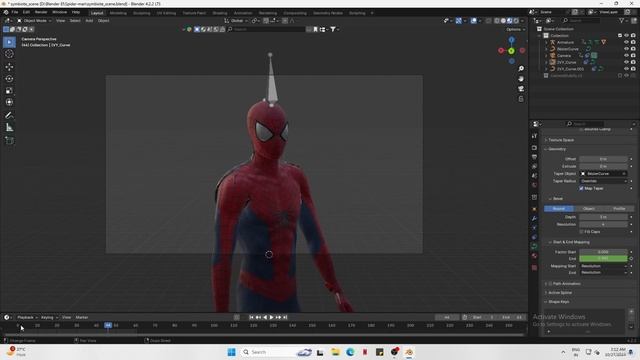Select the Annotate tool
The width and height of the screenshot is (640, 360).
9,116
